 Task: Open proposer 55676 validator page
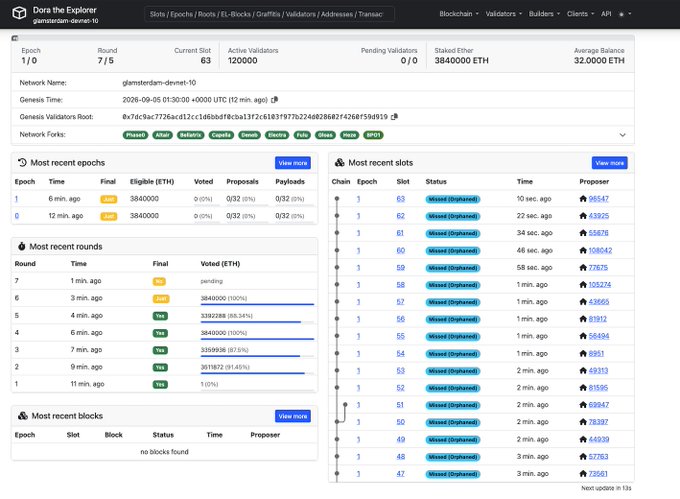(598, 233)
